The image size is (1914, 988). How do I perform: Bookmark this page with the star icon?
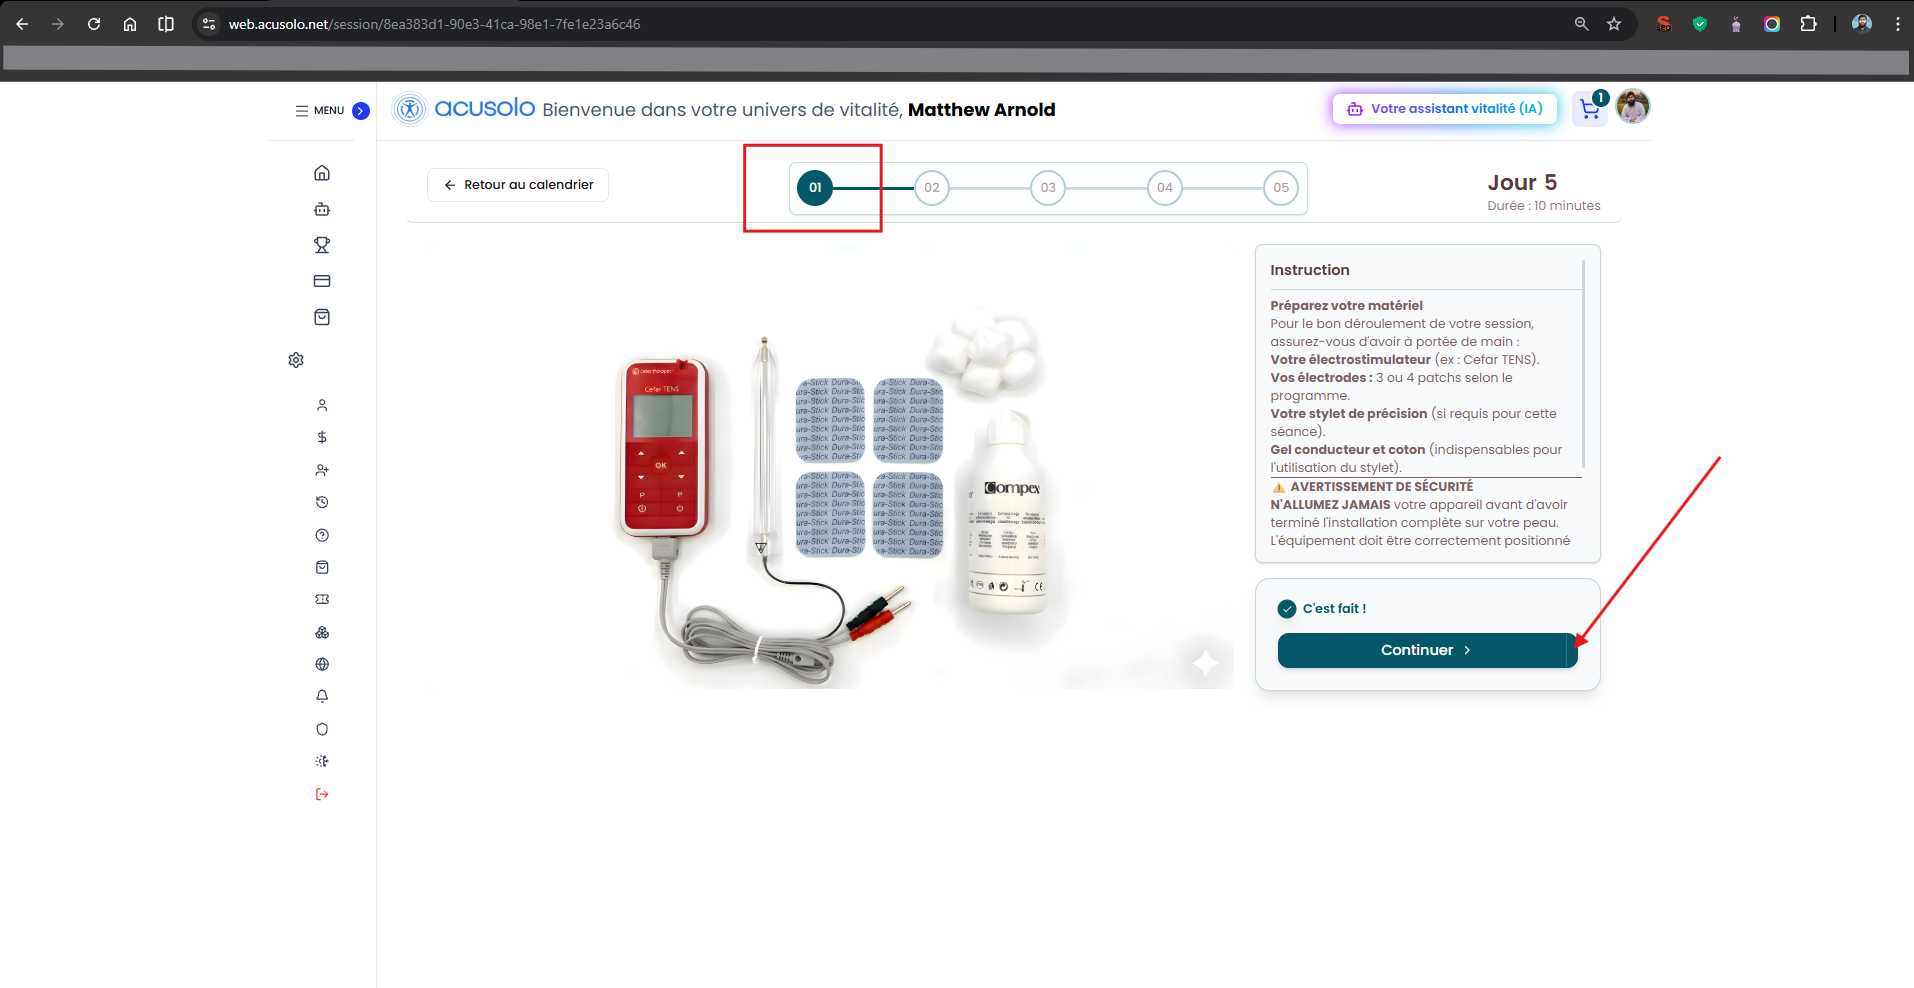point(1614,24)
